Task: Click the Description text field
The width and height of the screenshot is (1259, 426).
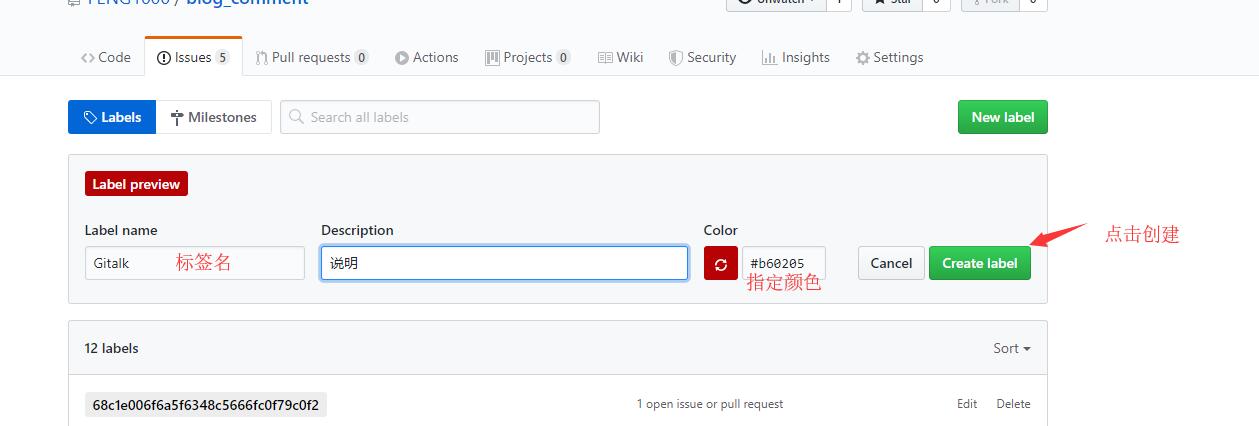Action: [504, 263]
